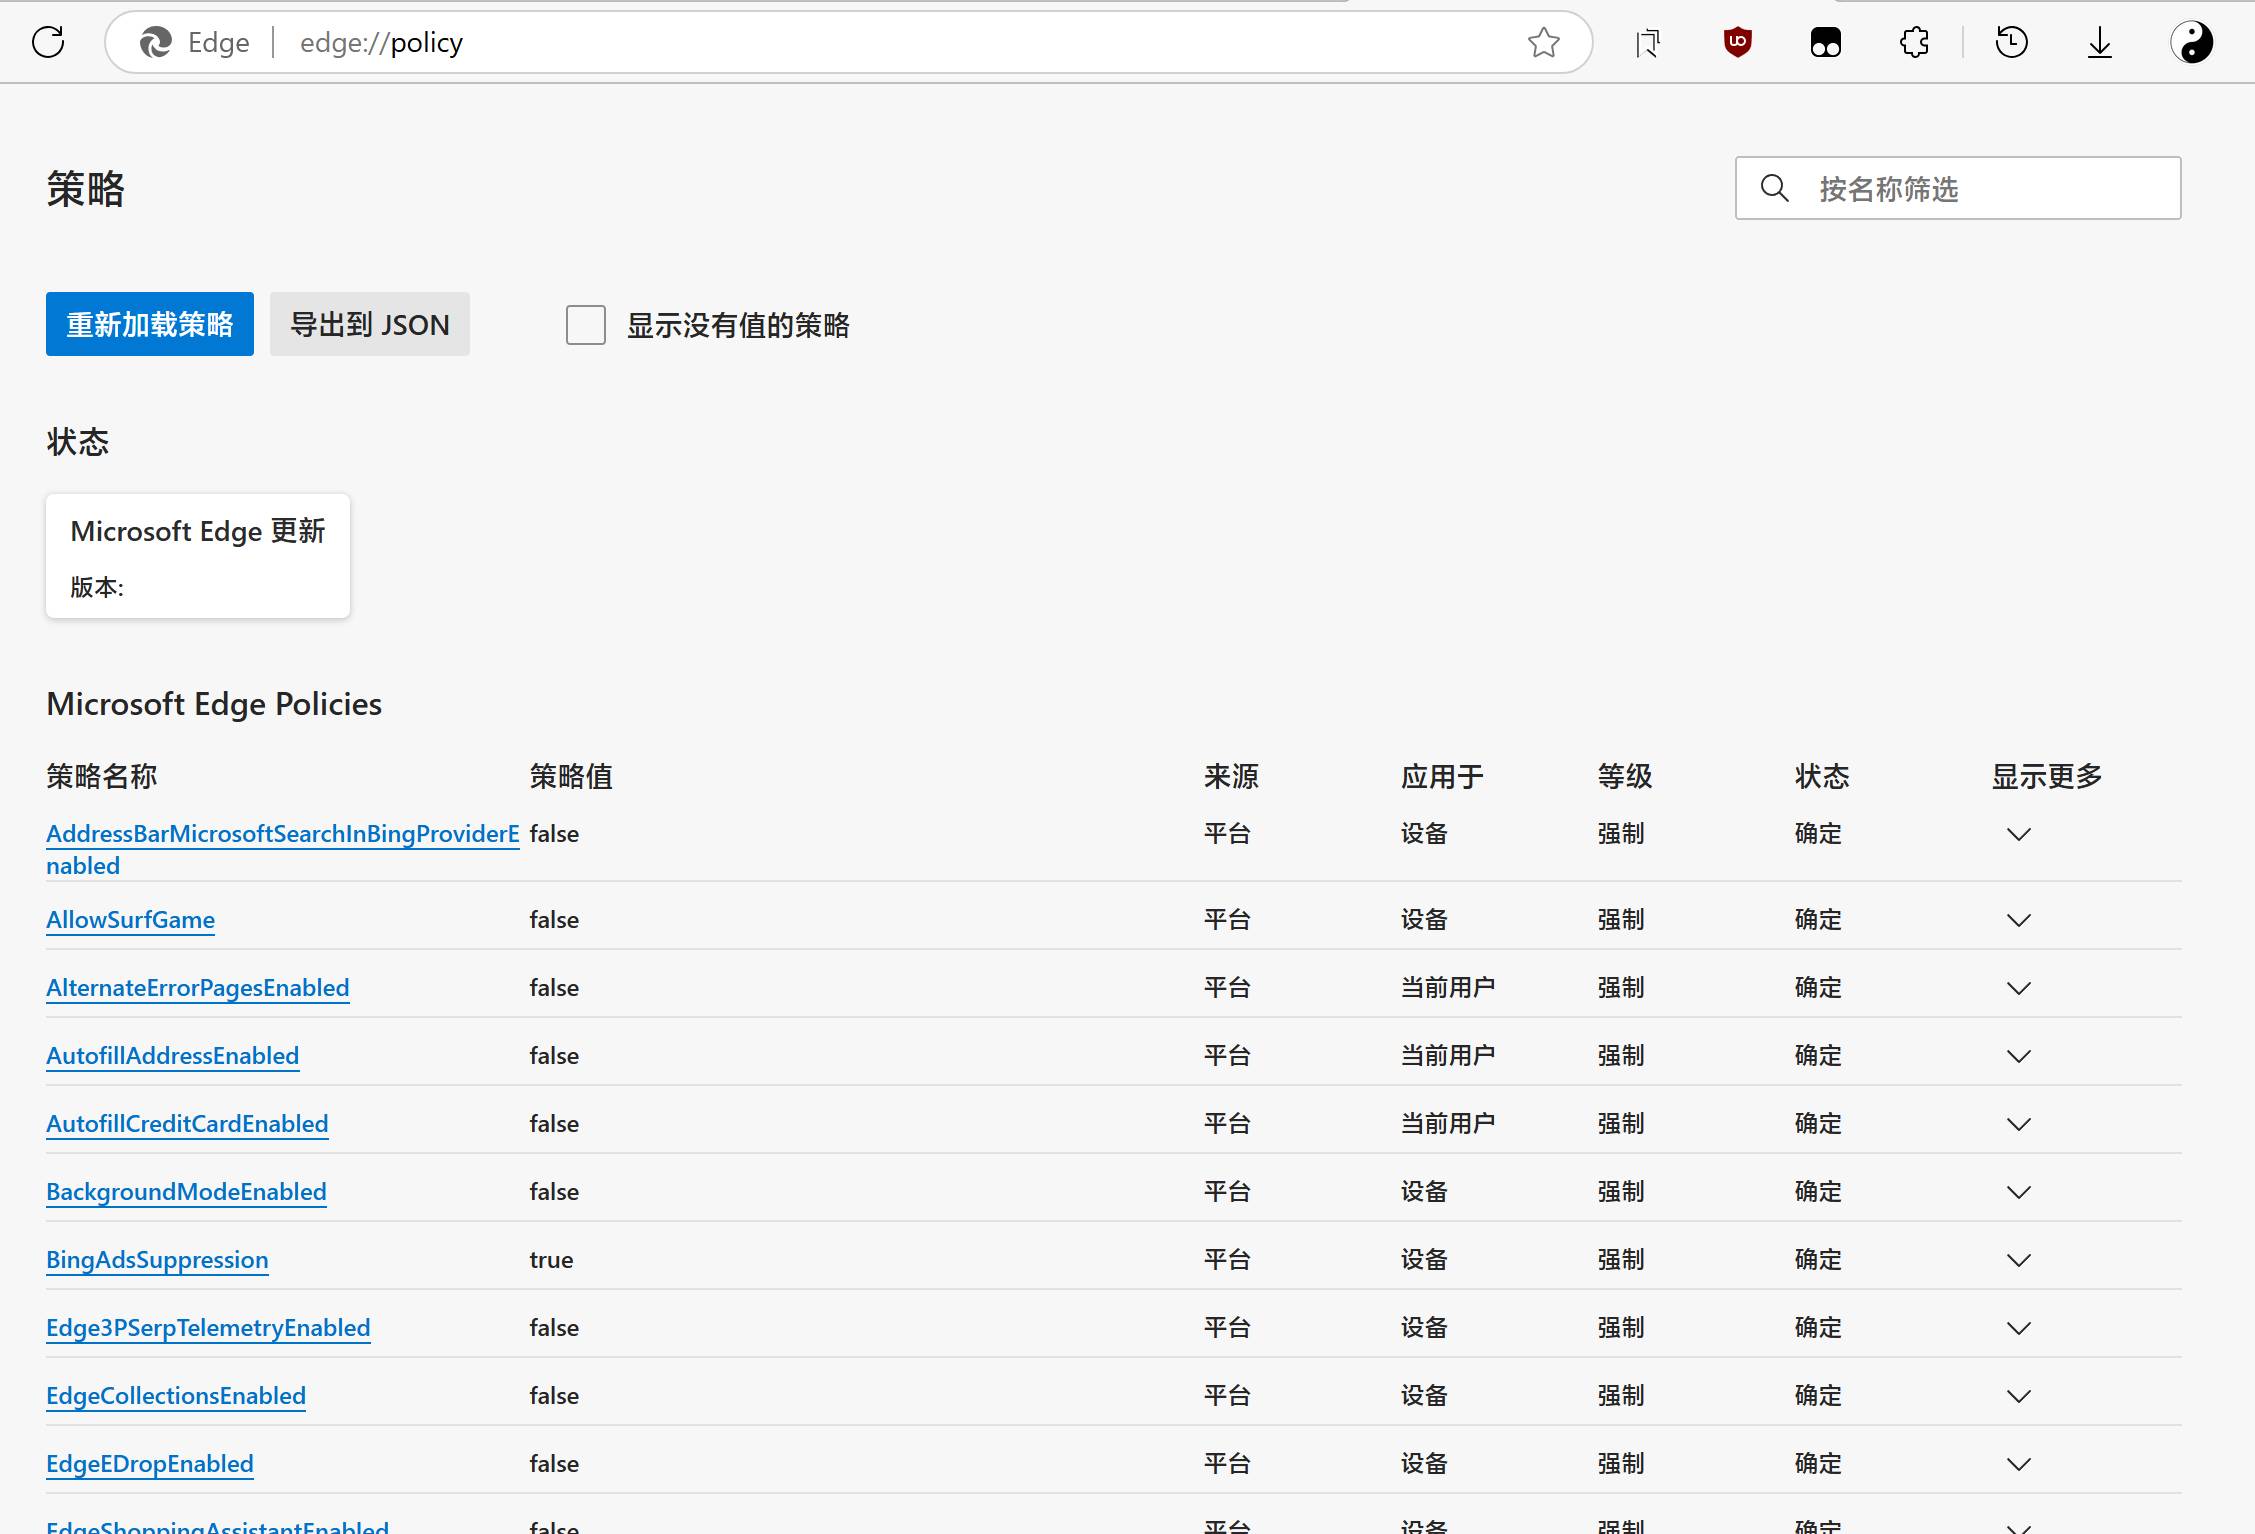2255x1534 pixels.
Task: Toggle 显示没有值的策略 checkbox
Action: click(x=586, y=325)
